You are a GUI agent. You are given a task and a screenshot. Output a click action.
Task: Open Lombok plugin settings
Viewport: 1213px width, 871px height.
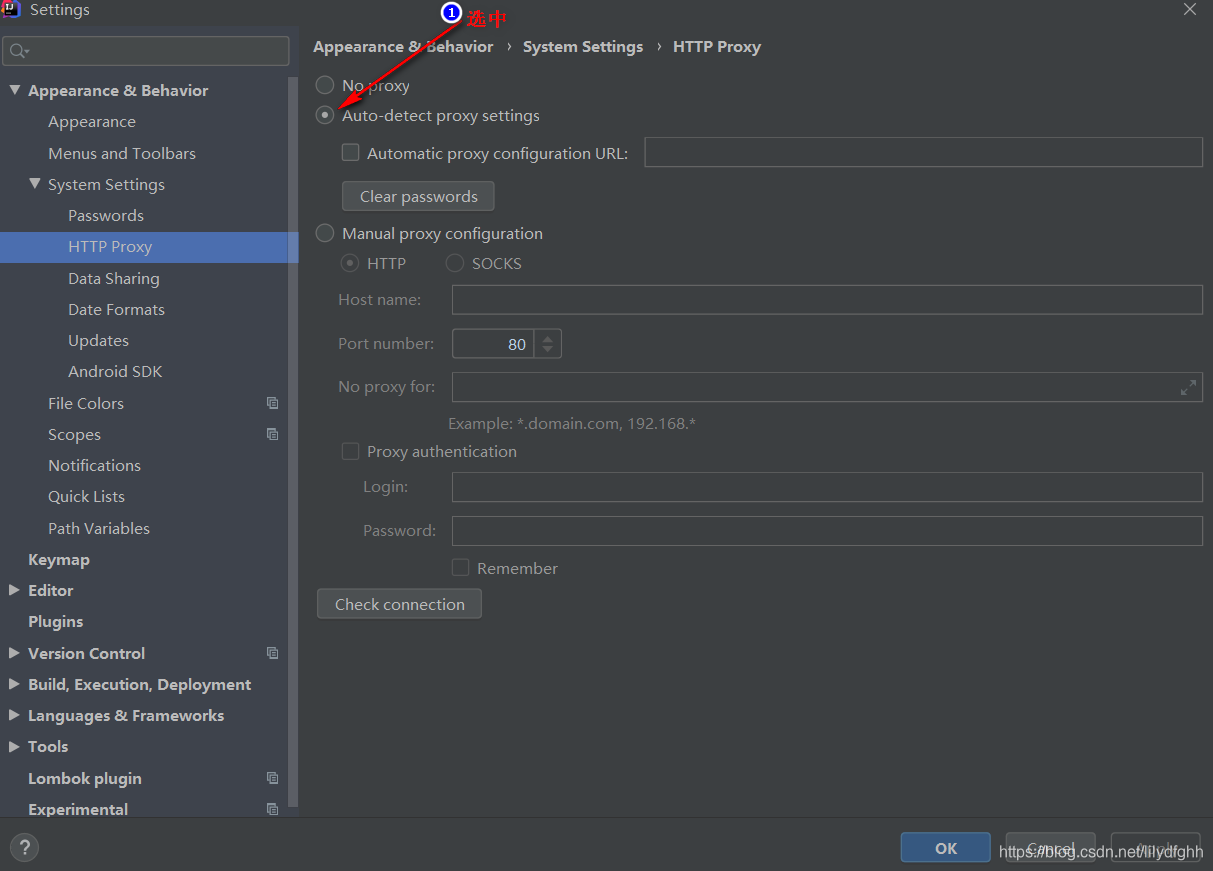click(x=85, y=778)
